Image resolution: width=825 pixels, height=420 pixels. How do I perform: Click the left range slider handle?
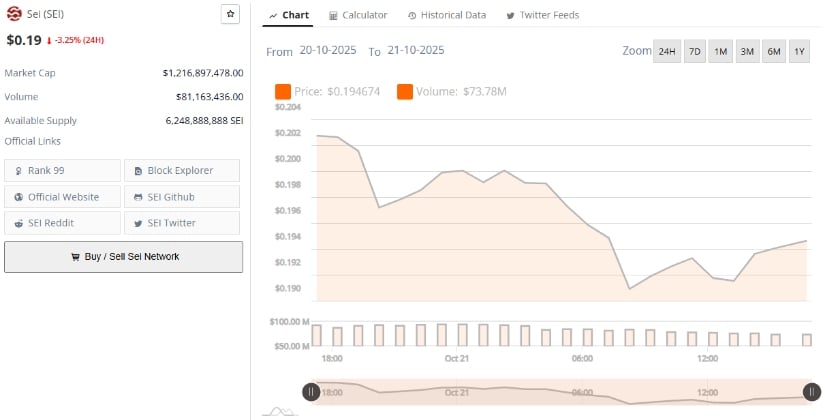pyautogui.click(x=311, y=392)
